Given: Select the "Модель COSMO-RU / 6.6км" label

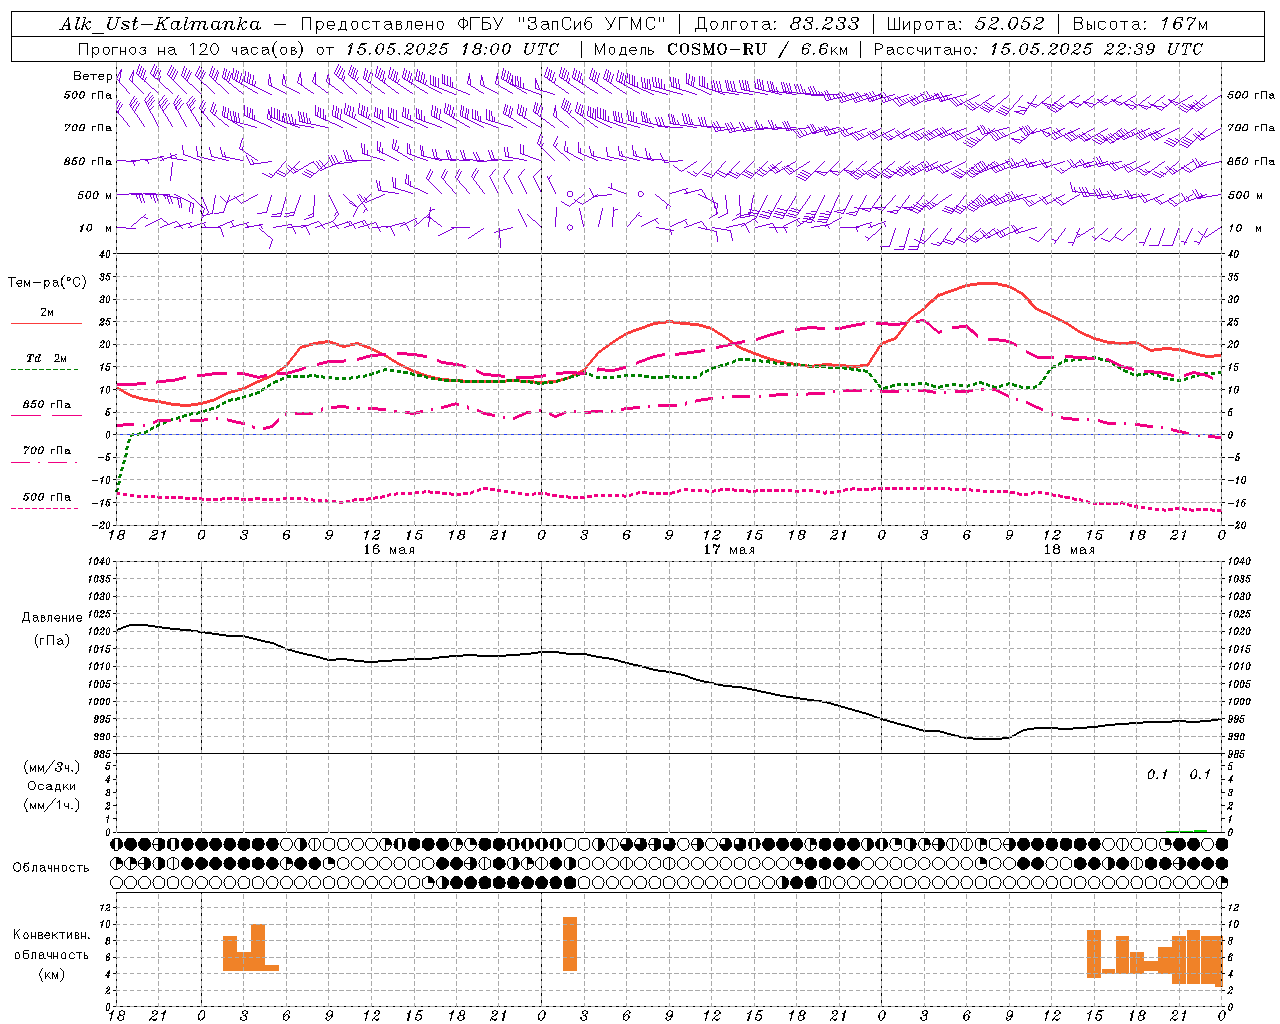Looking at the screenshot, I should click(721, 49).
